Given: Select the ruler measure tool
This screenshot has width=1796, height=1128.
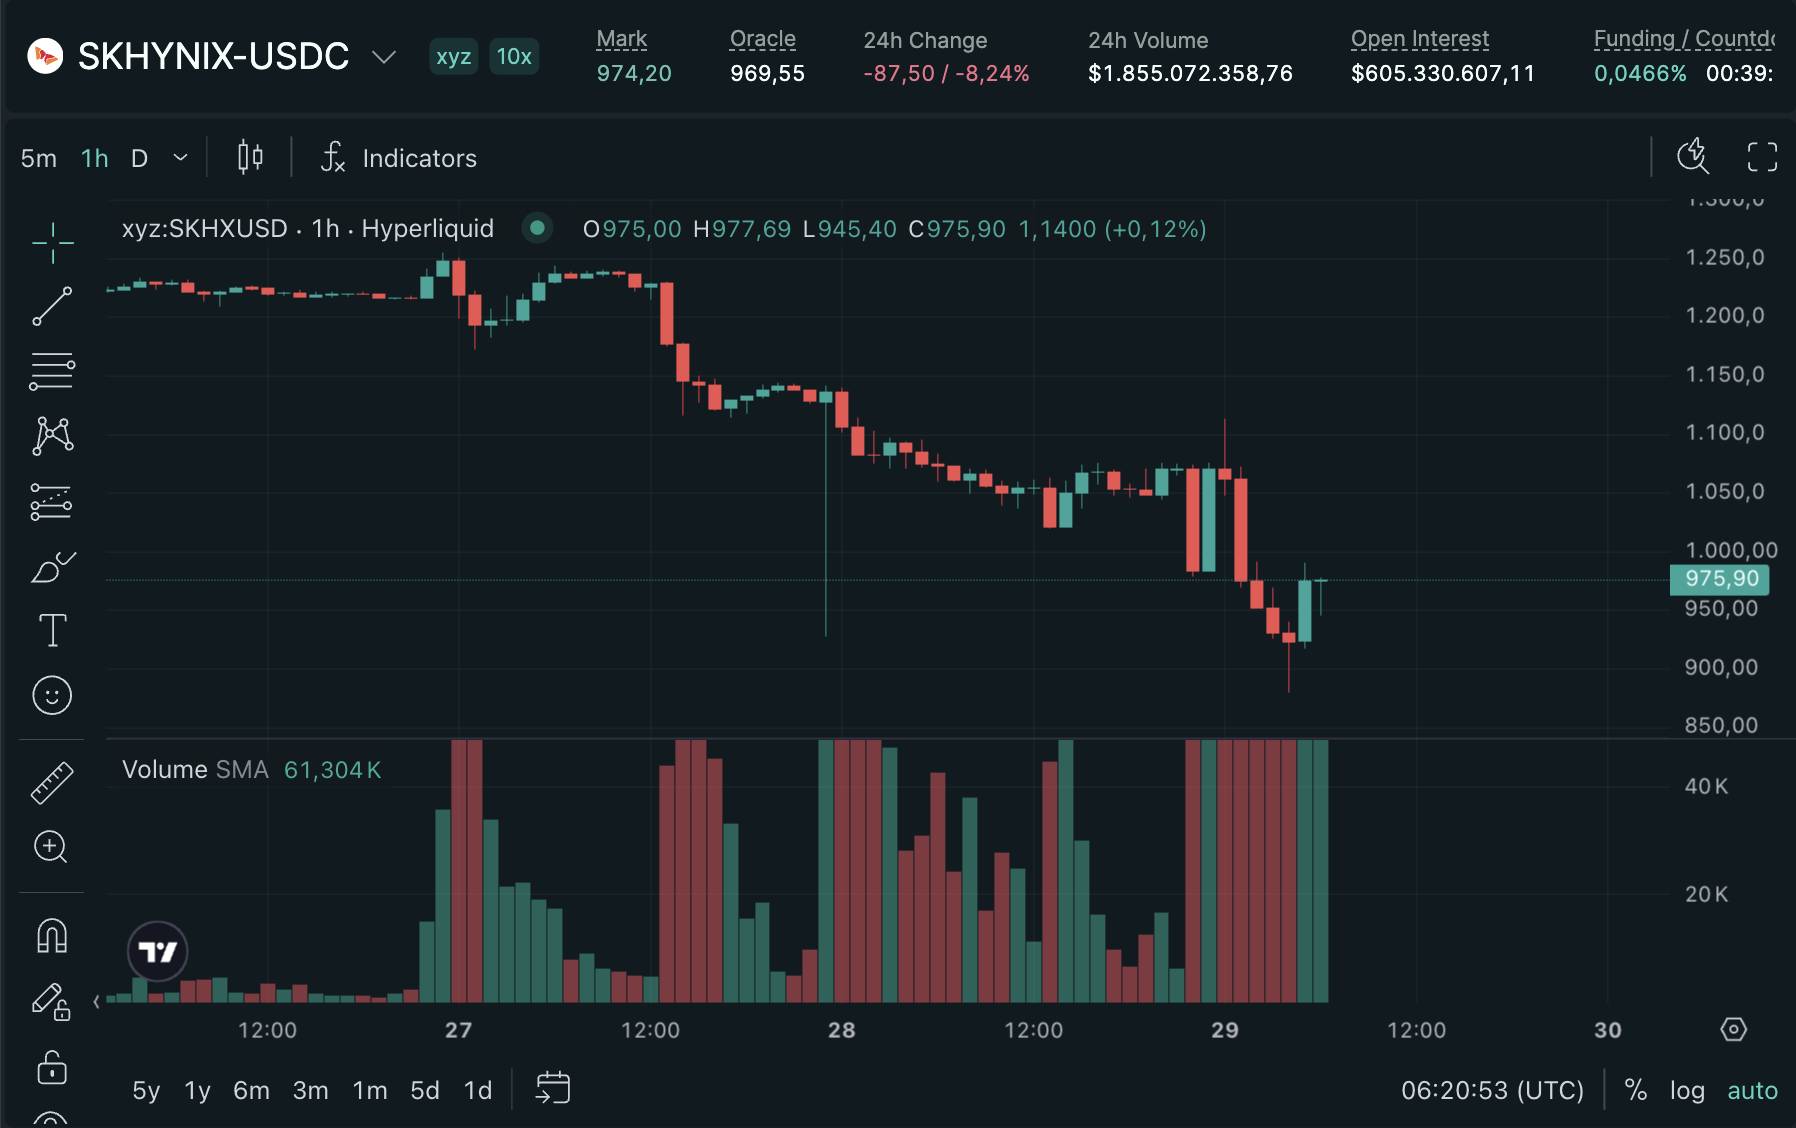Looking at the screenshot, I should coord(52,783).
